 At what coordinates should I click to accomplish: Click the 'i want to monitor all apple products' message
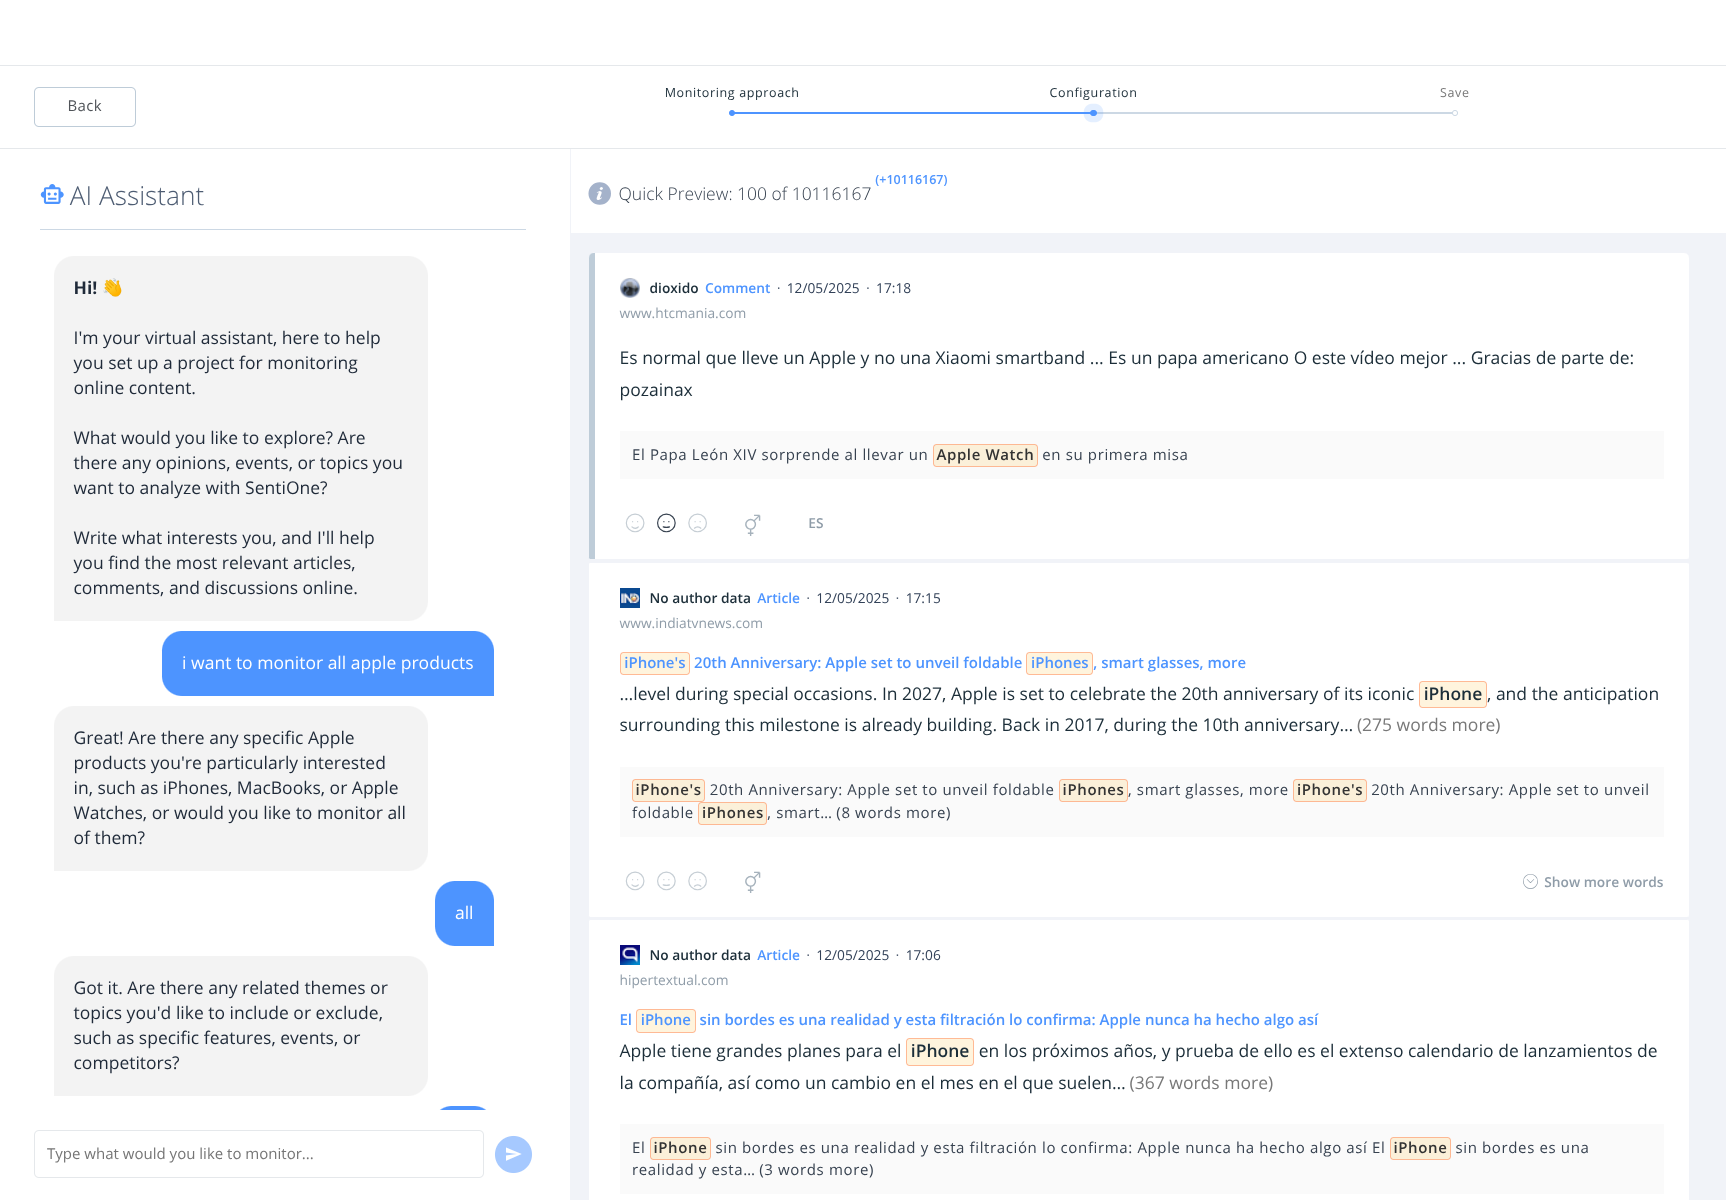point(328,663)
